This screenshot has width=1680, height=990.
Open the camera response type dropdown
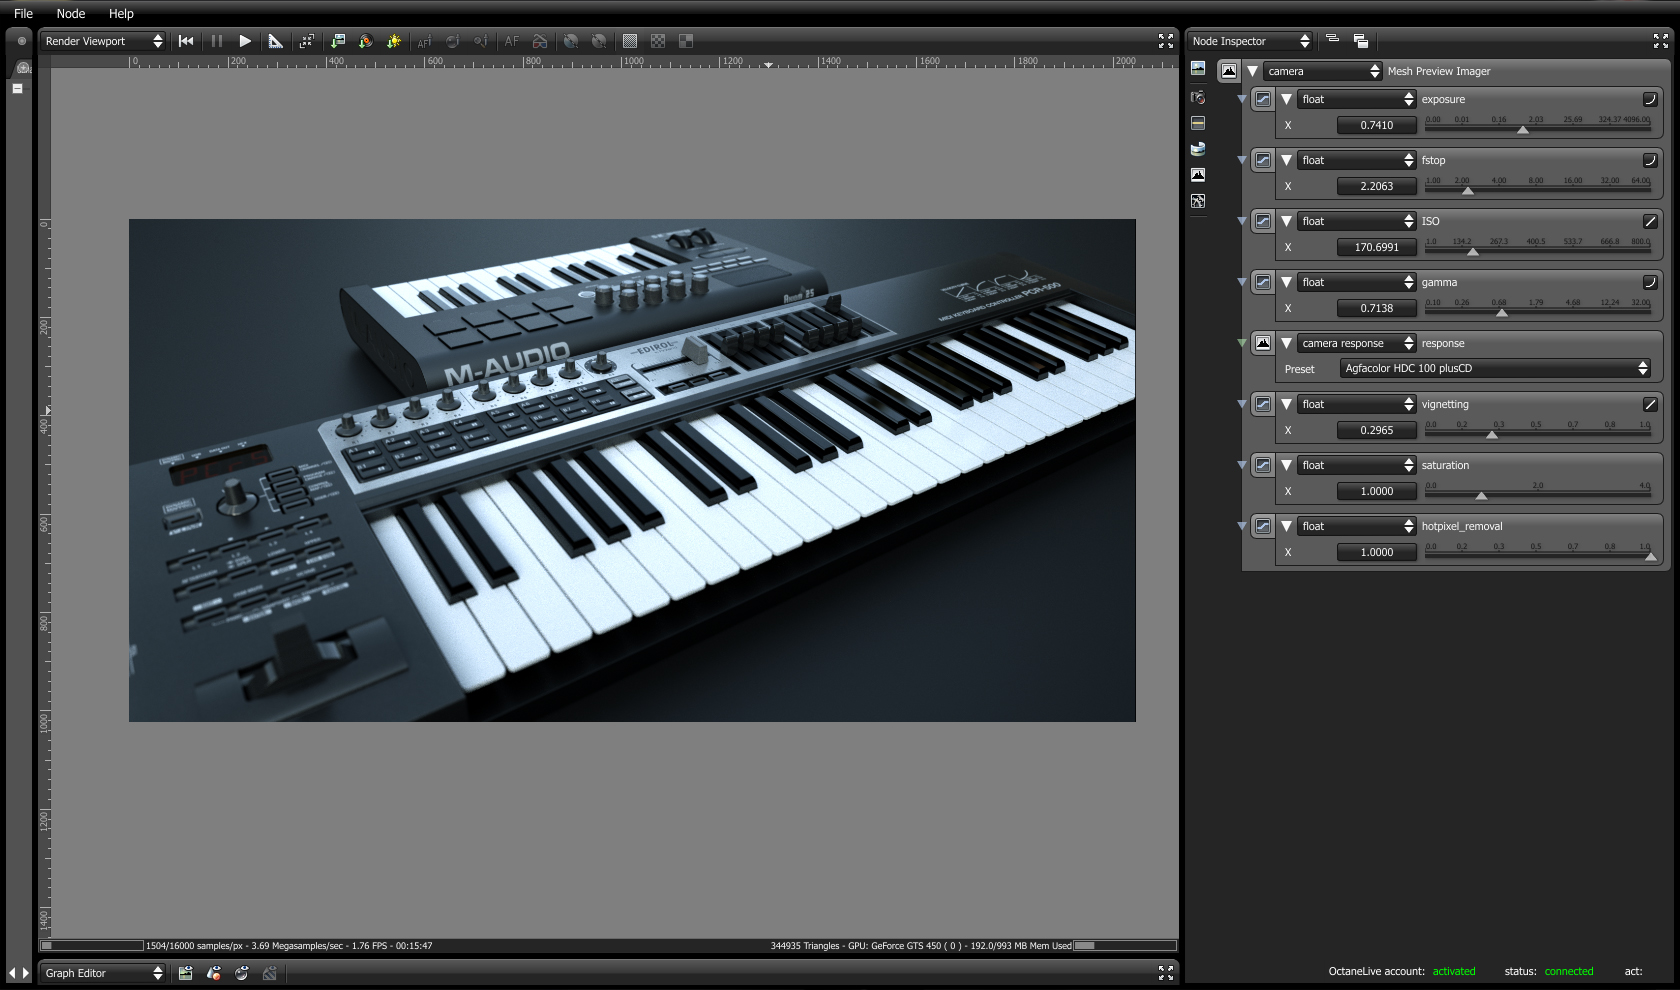(x=1357, y=343)
